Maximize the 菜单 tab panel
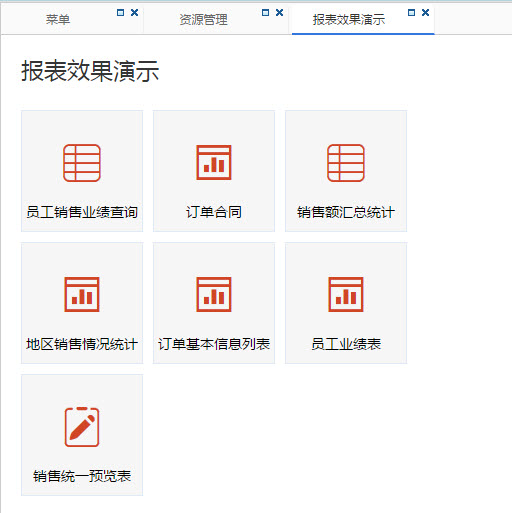The width and height of the screenshot is (512, 513). [120, 13]
